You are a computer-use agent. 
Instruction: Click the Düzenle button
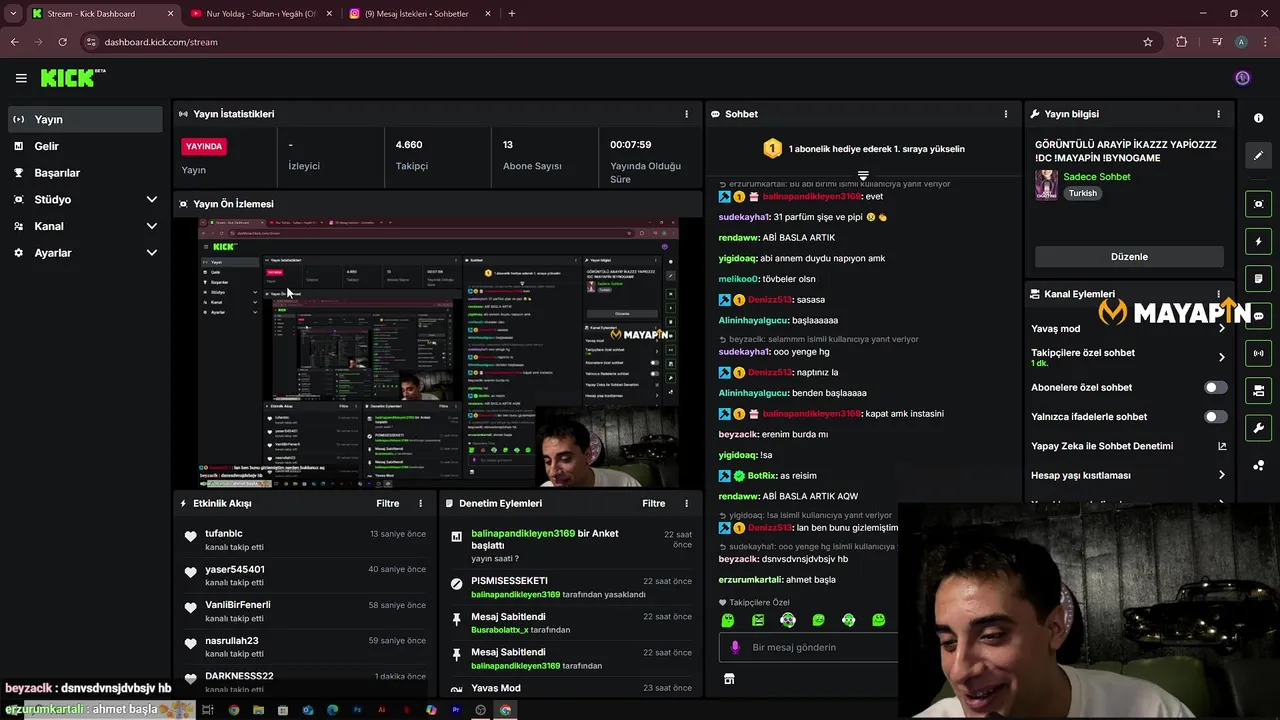pos(1129,257)
